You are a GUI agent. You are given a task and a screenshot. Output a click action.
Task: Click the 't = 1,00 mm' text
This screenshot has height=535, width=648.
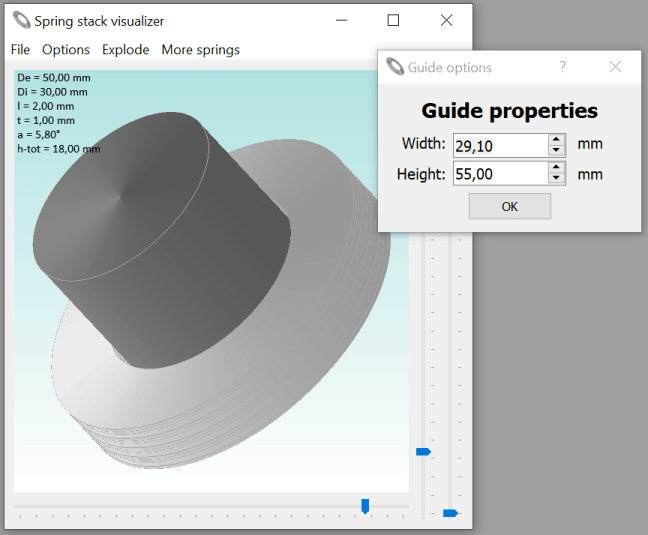tap(46, 120)
